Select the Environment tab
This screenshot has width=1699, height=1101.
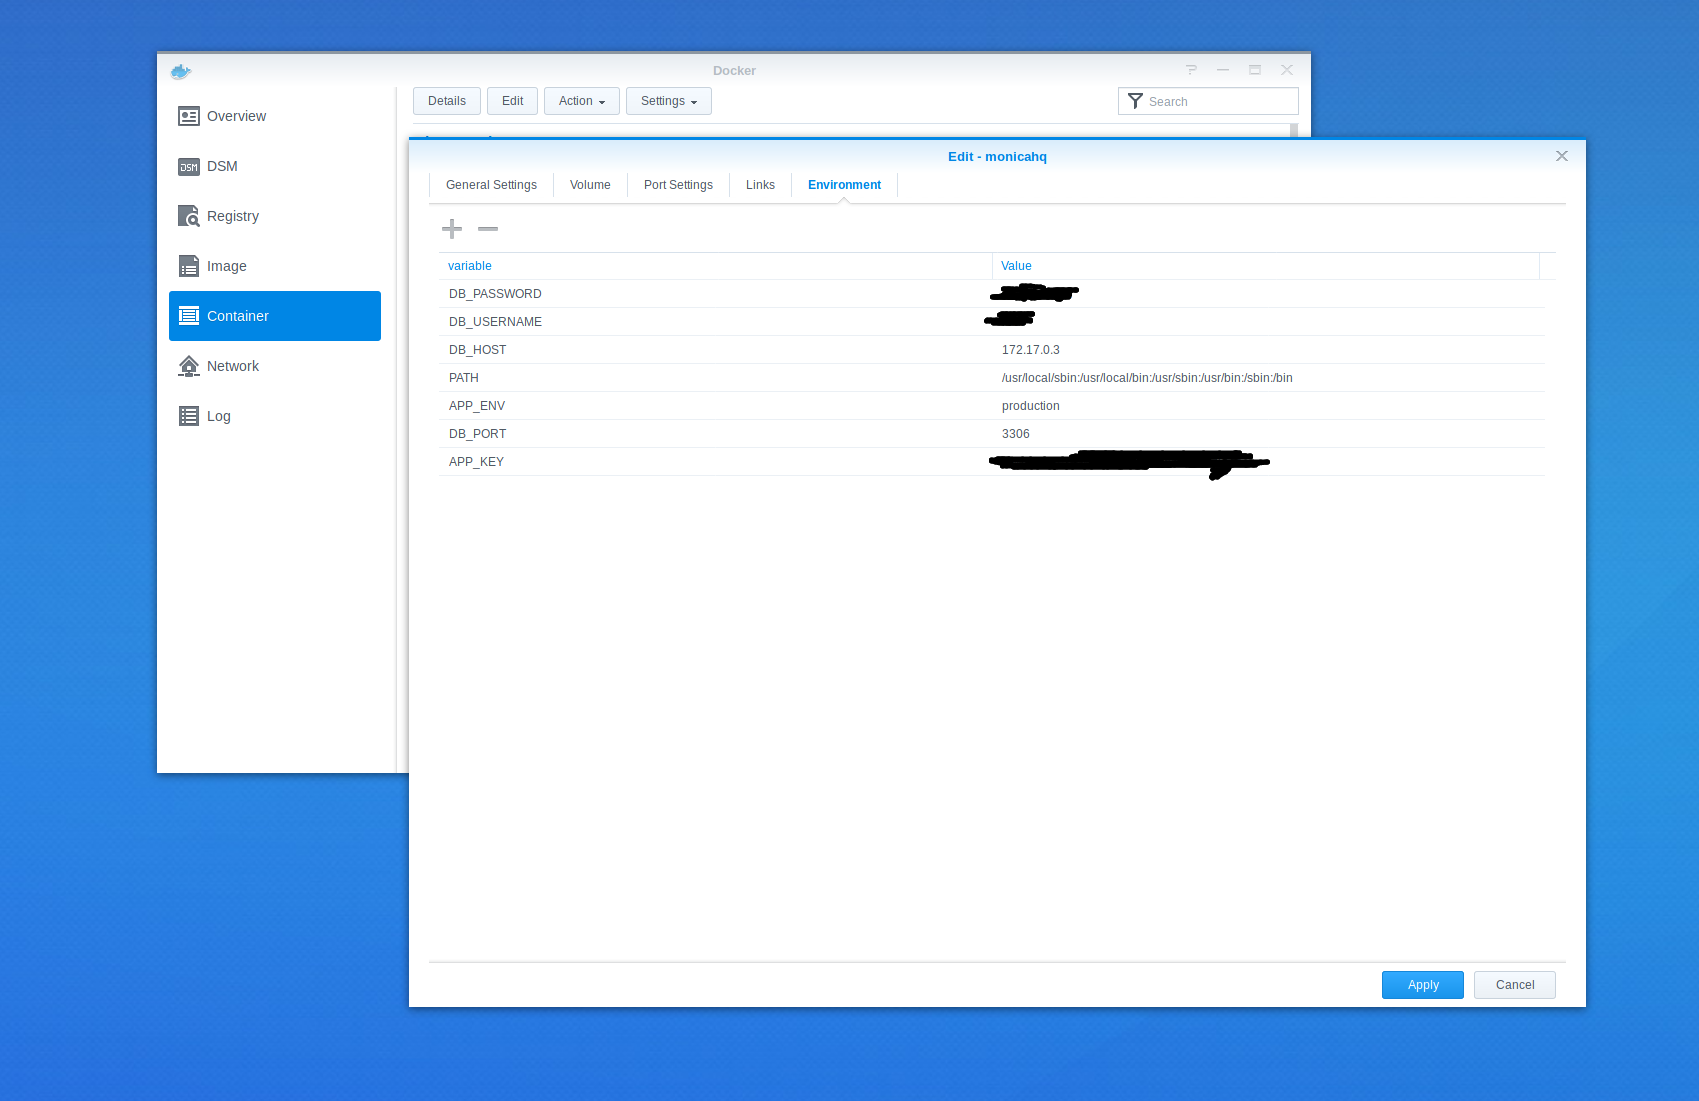coord(844,185)
